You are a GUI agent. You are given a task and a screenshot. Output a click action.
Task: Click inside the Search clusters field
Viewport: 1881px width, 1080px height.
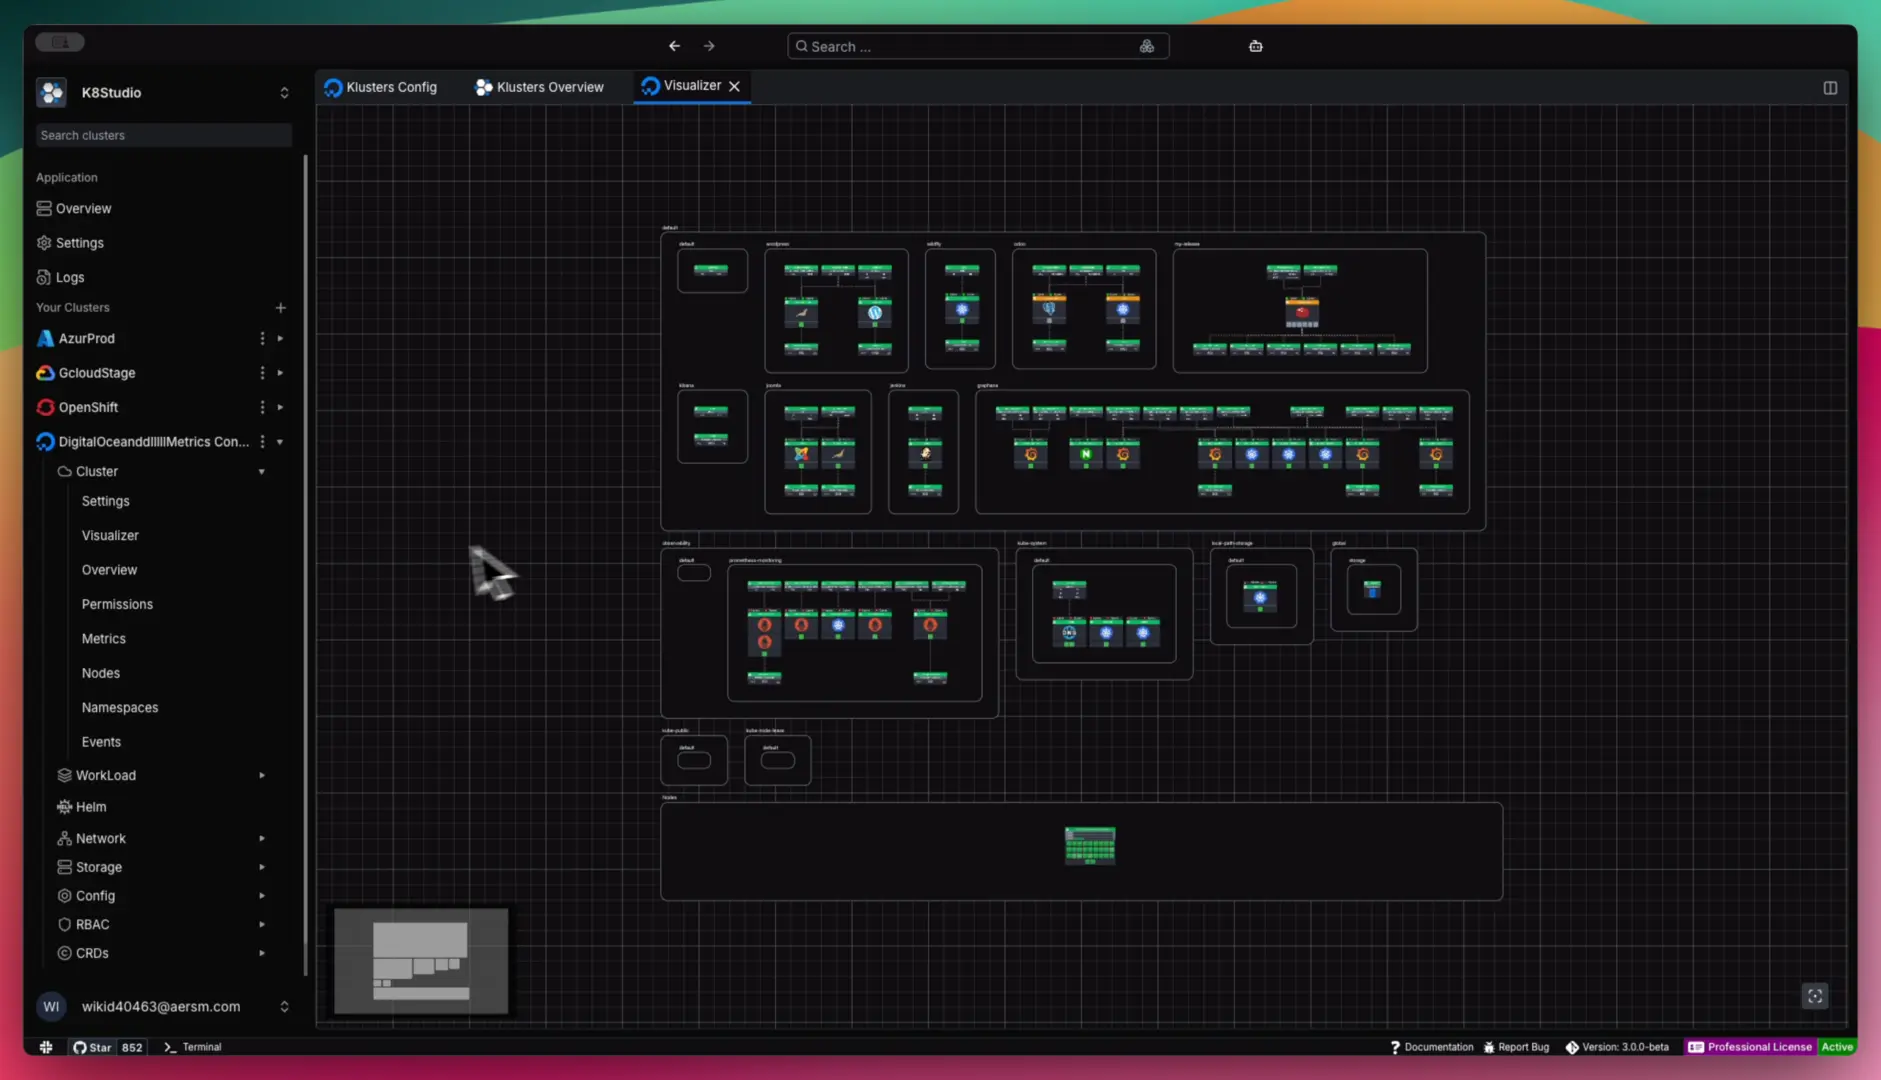tap(163, 135)
